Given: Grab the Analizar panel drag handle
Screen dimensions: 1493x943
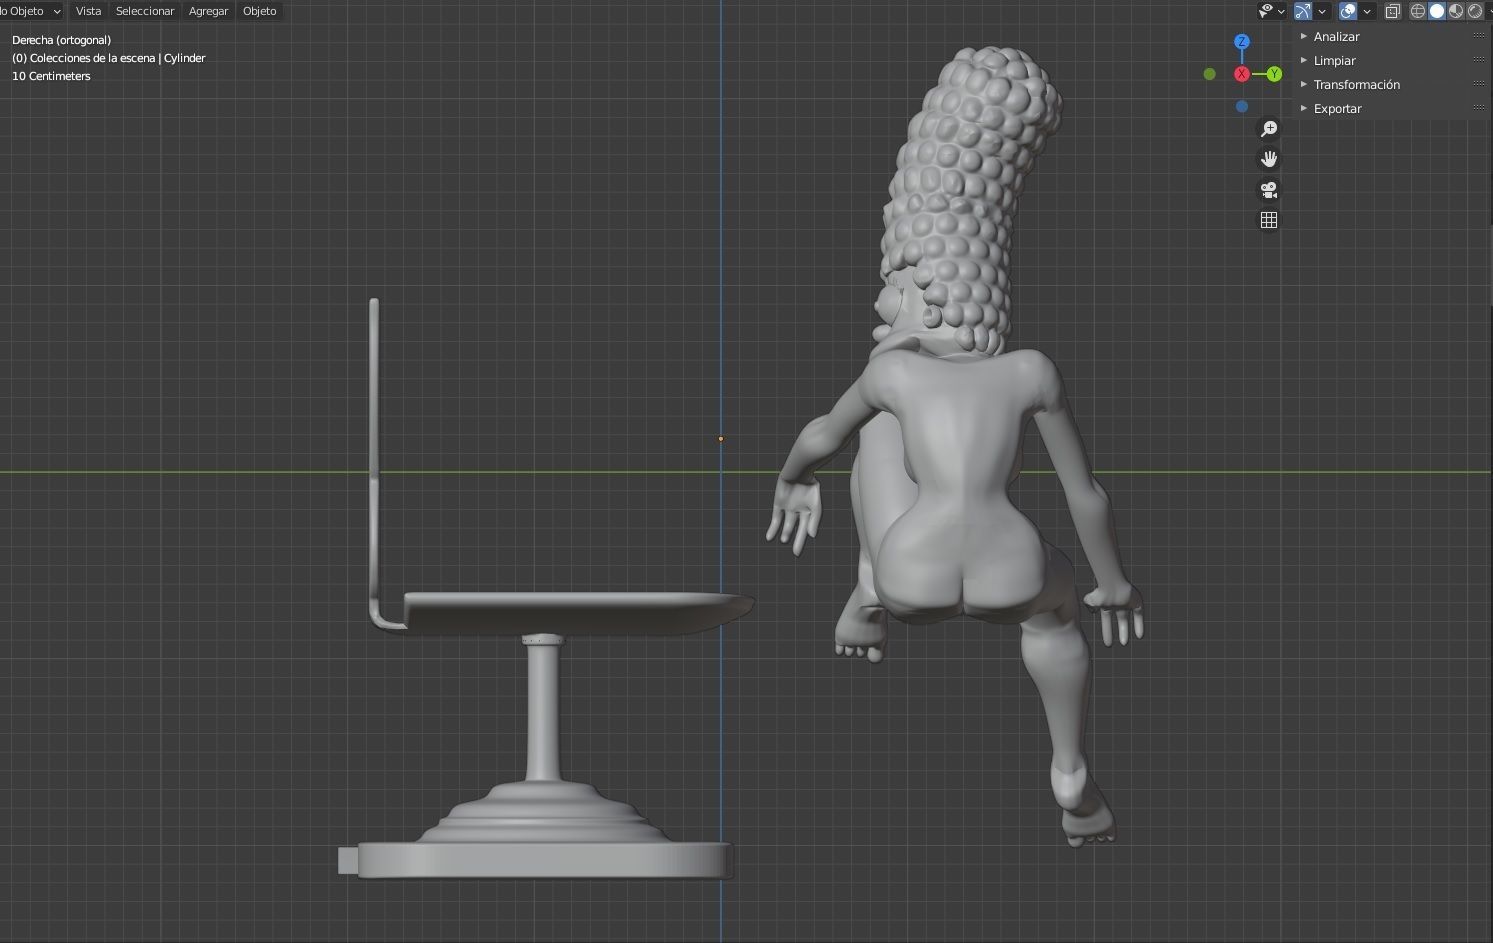Looking at the screenshot, I should (1479, 36).
